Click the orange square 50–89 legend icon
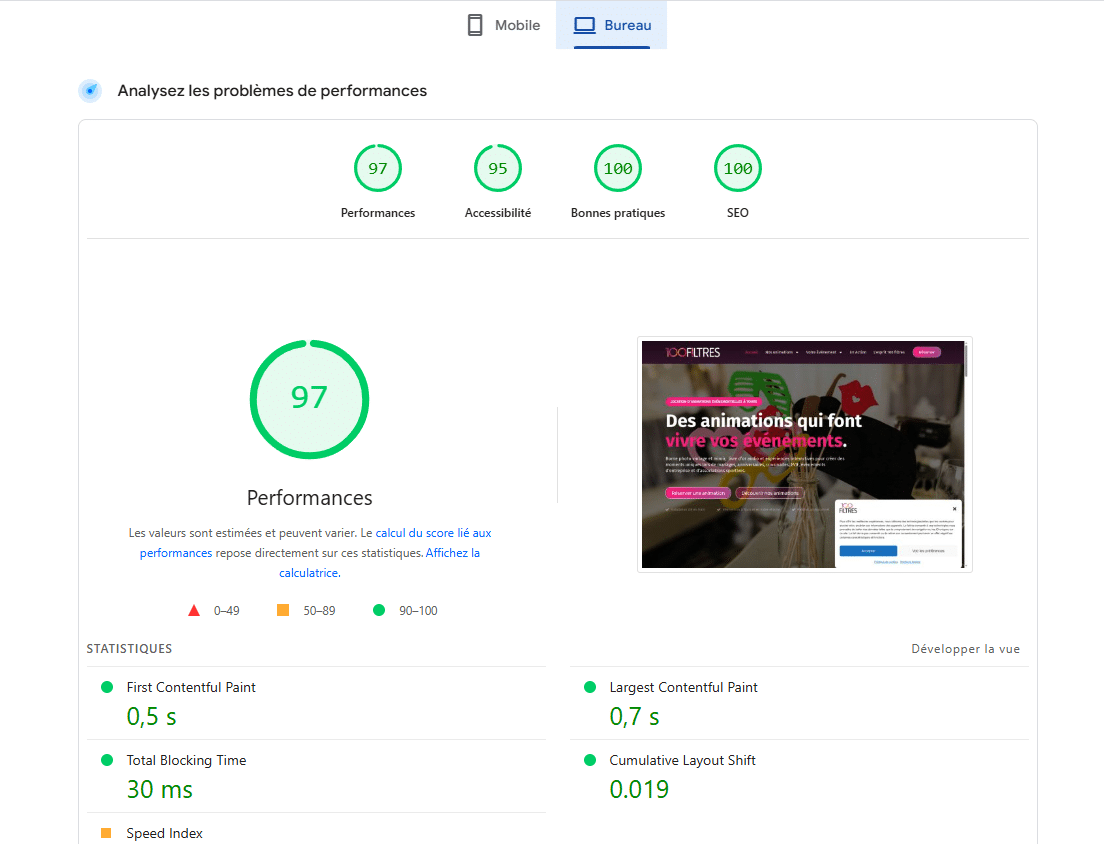The image size is (1104, 844). (283, 610)
